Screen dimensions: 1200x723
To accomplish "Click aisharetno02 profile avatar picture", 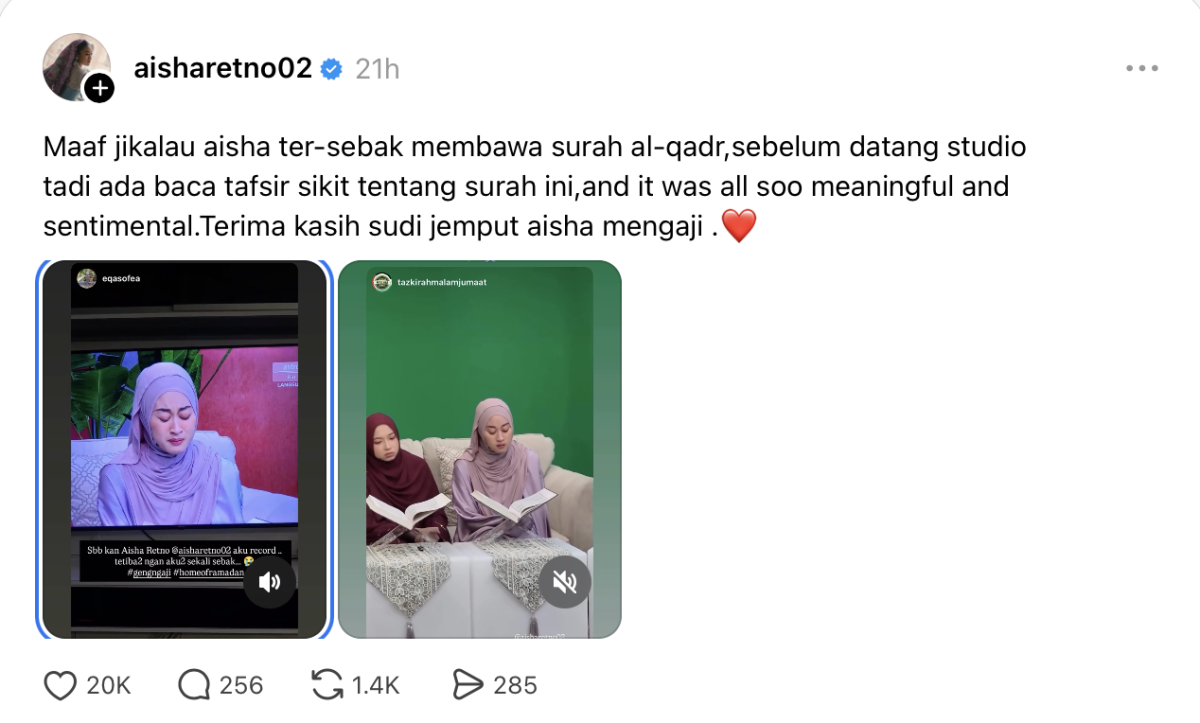I will pyautogui.click(x=76, y=67).
